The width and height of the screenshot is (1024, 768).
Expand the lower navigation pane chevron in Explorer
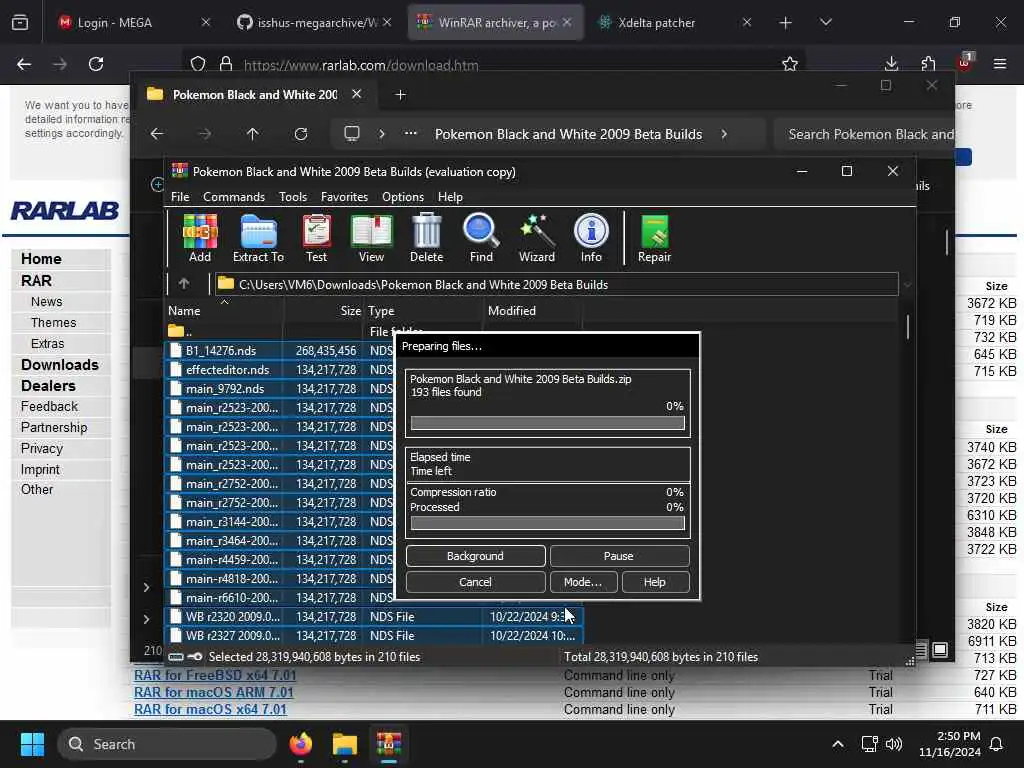tap(146, 618)
